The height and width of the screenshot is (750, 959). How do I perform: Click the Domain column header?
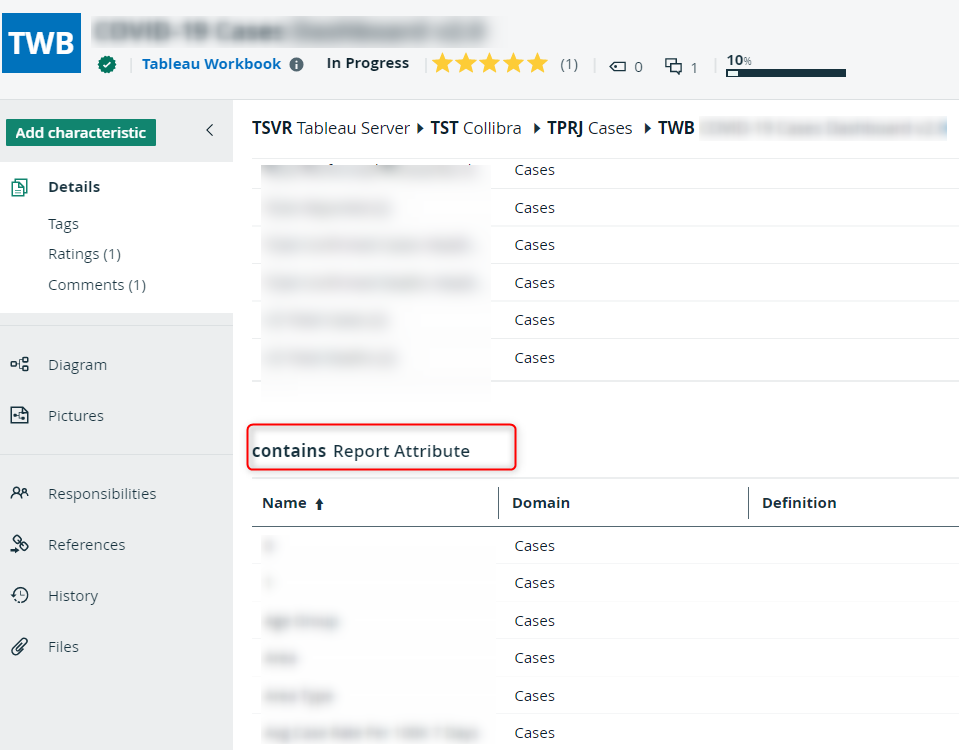pyautogui.click(x=541, y=503)
